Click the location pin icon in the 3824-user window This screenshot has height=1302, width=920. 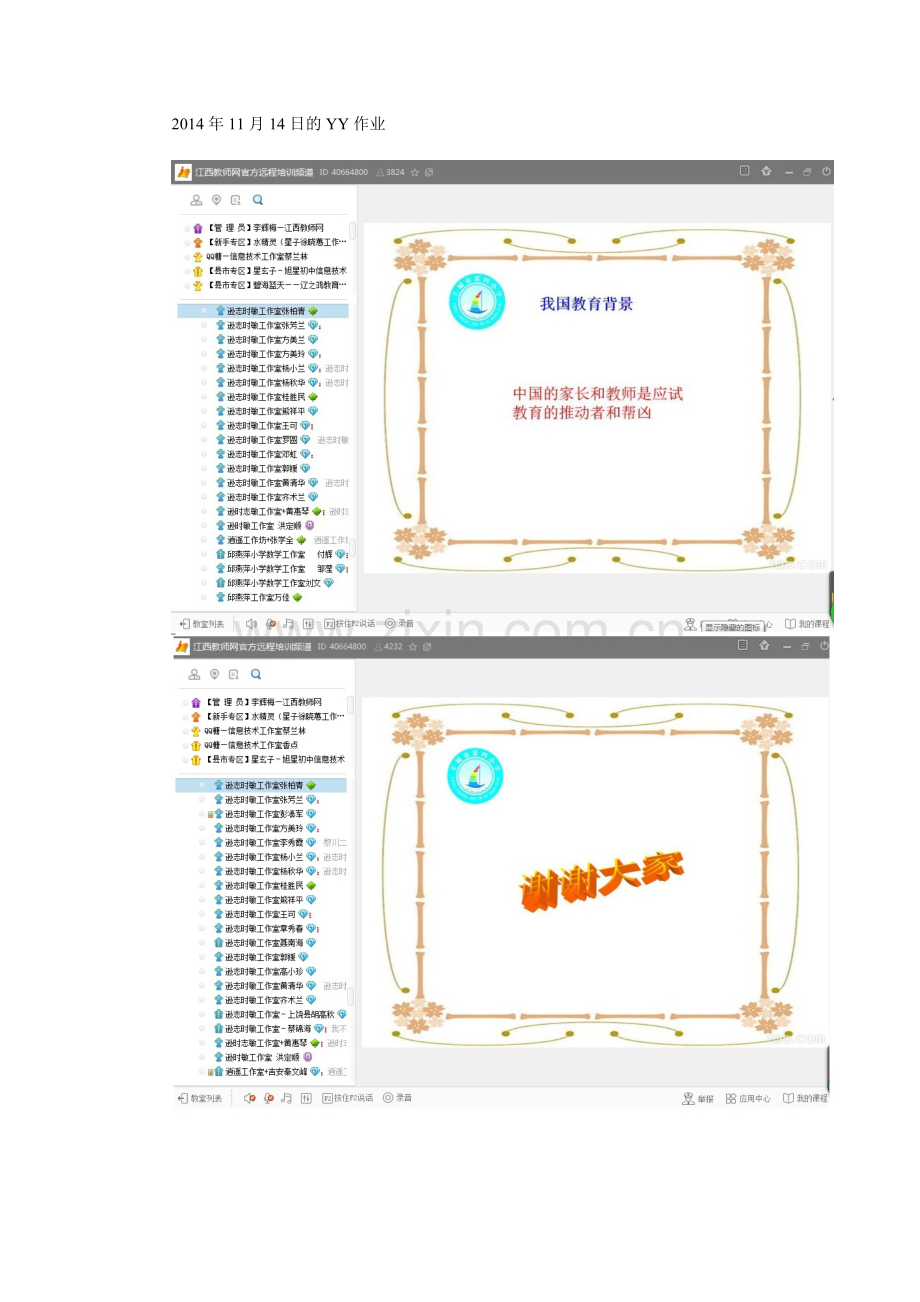click(216, 200)
